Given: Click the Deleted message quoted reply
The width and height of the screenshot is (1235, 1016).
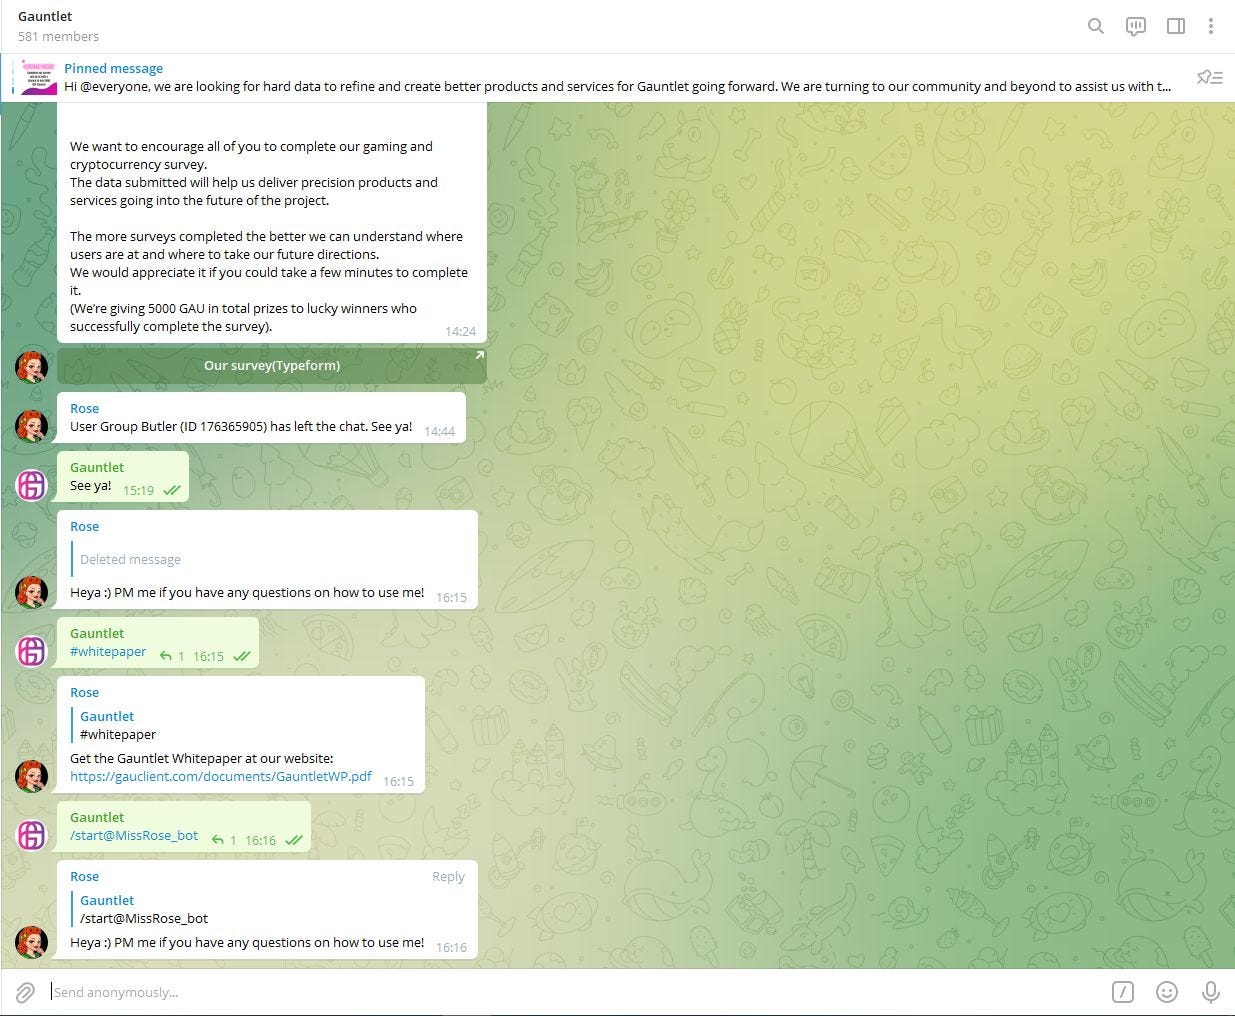Looking at the screenshot, I should point(130,560).
